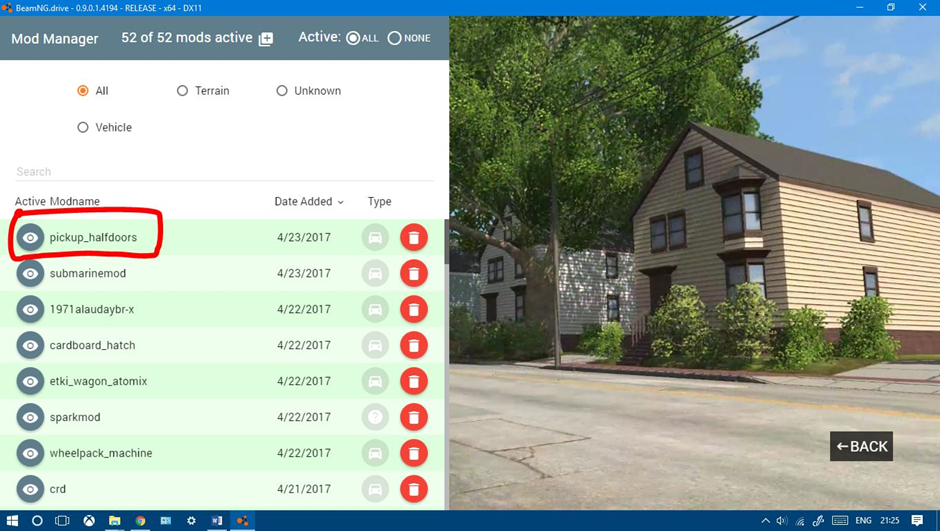Click vehicle type icon for etki_wagon_atomix

375,381
